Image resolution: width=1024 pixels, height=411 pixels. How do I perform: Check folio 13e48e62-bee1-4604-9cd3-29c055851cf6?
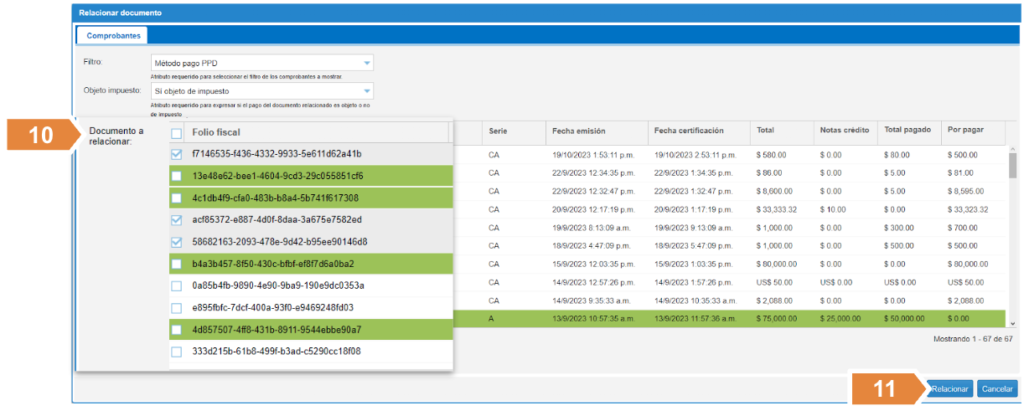[x=176, y=176]
